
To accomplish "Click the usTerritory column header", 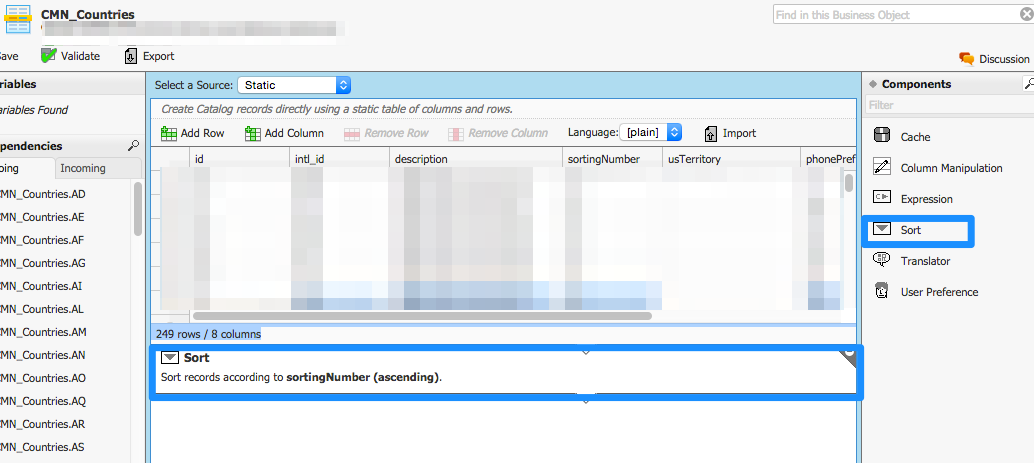I will 731,159.
